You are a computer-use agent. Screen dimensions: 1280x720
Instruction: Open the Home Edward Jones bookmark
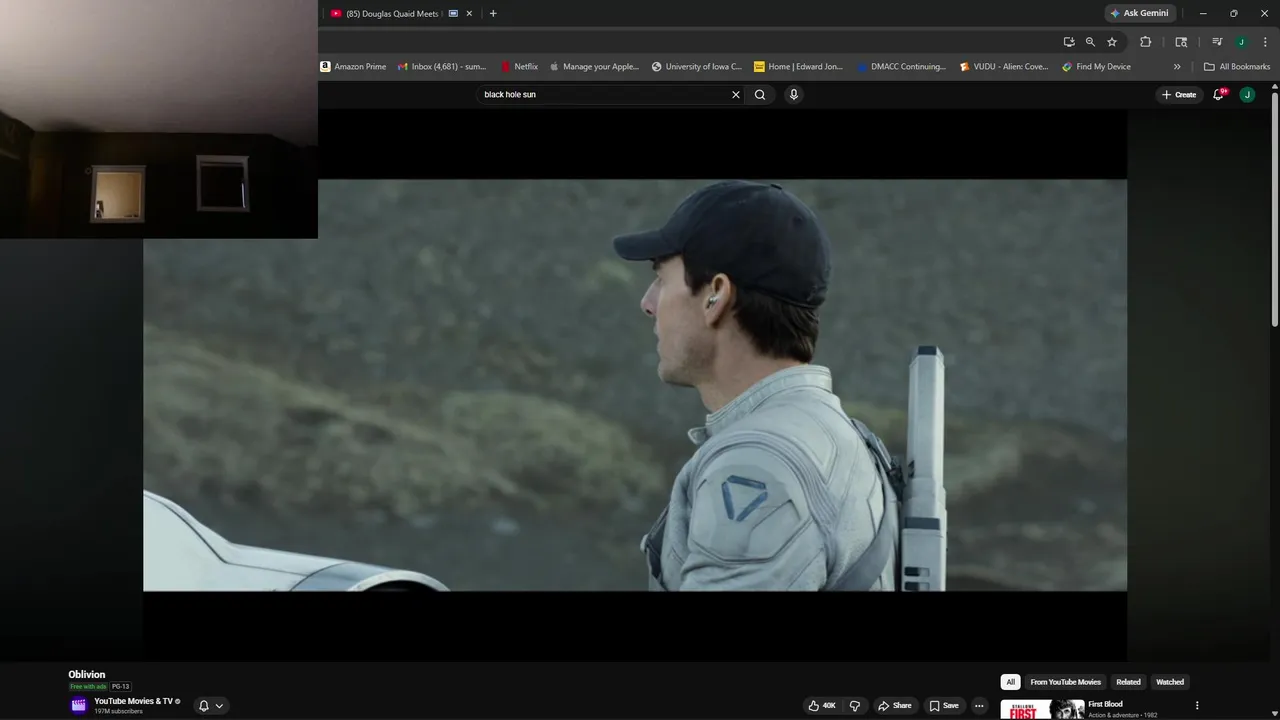(x=799, y=67)
